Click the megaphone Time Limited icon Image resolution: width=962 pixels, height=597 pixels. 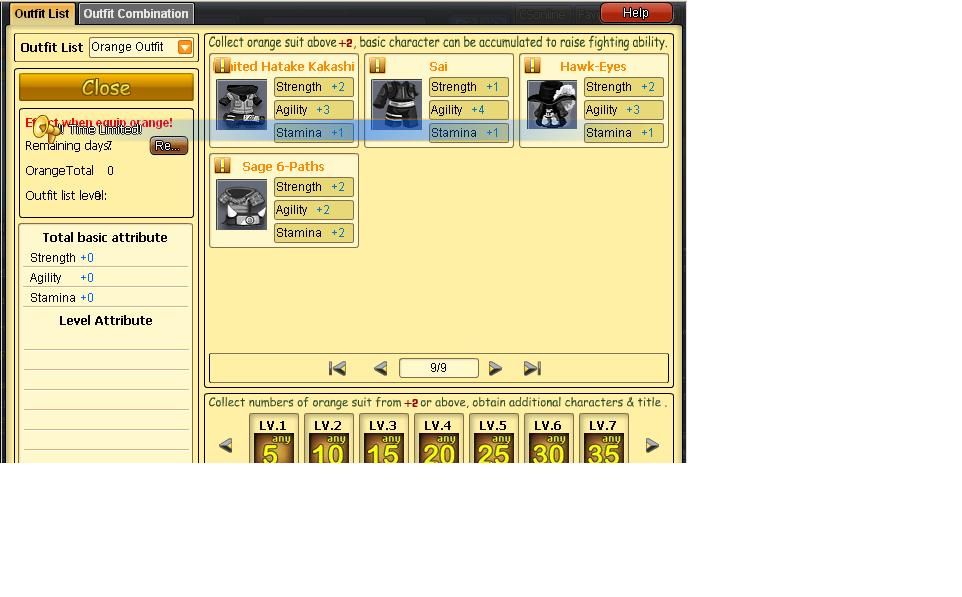[x=47, y=129]
